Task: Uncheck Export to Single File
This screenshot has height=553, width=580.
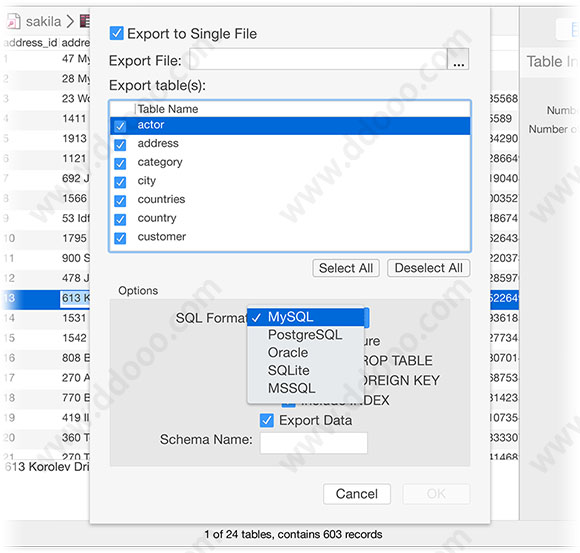Action: pos(117,33)
